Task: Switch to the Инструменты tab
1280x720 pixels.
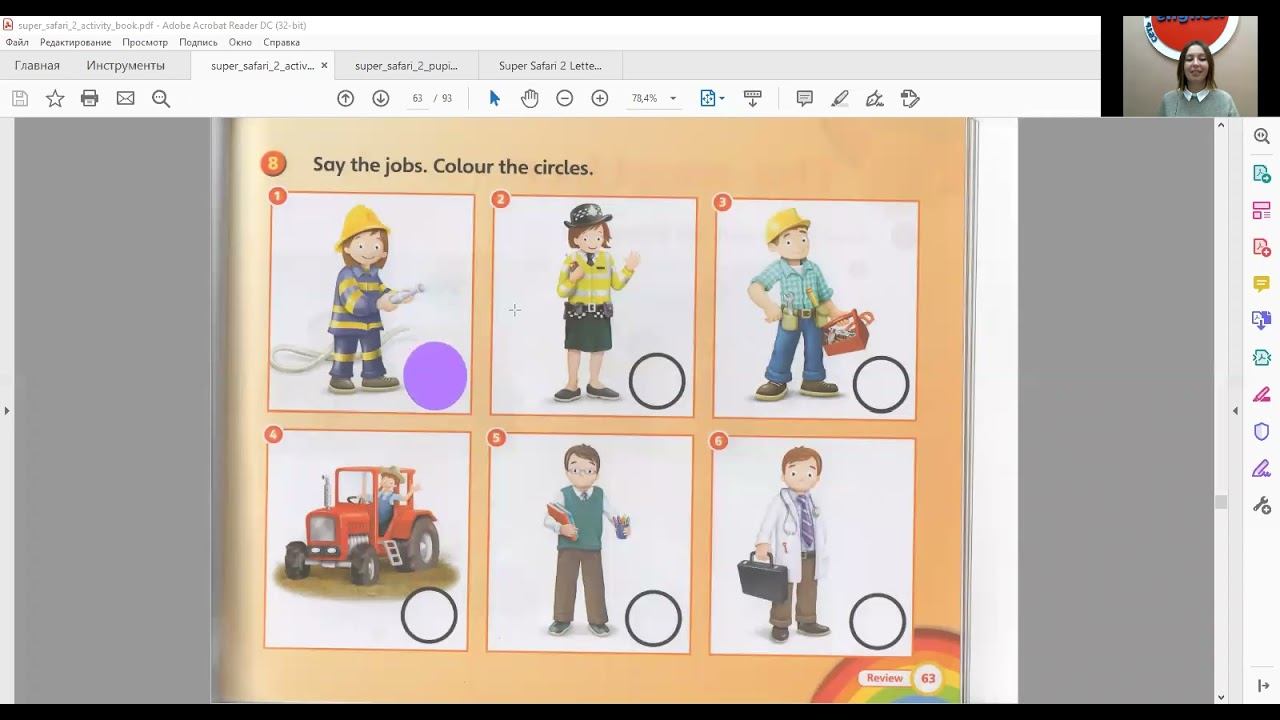Action: [x=126, y=66]
